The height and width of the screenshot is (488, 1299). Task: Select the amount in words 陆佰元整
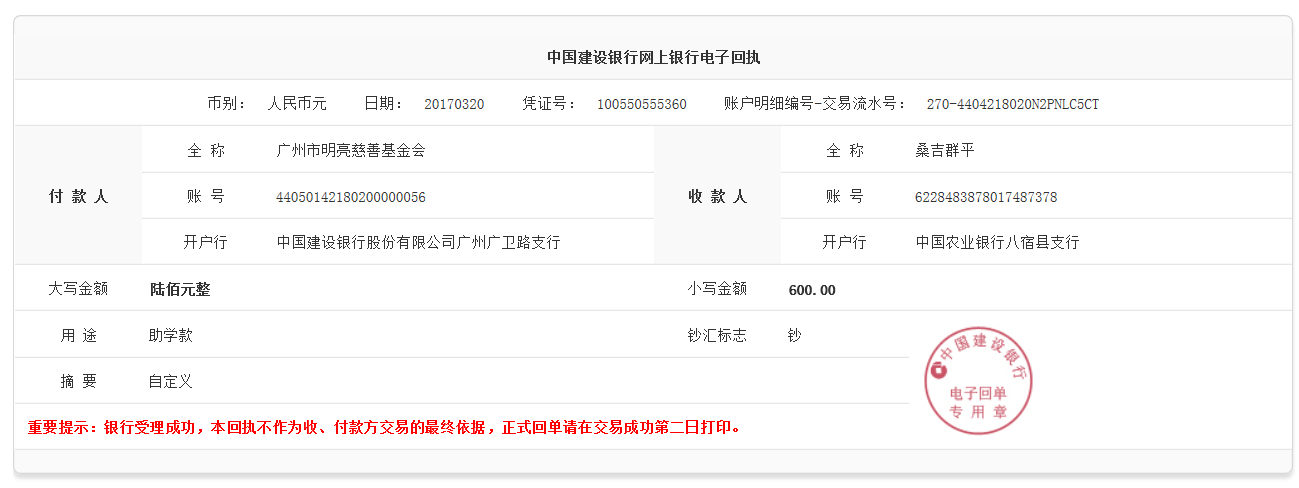point(180,289)
